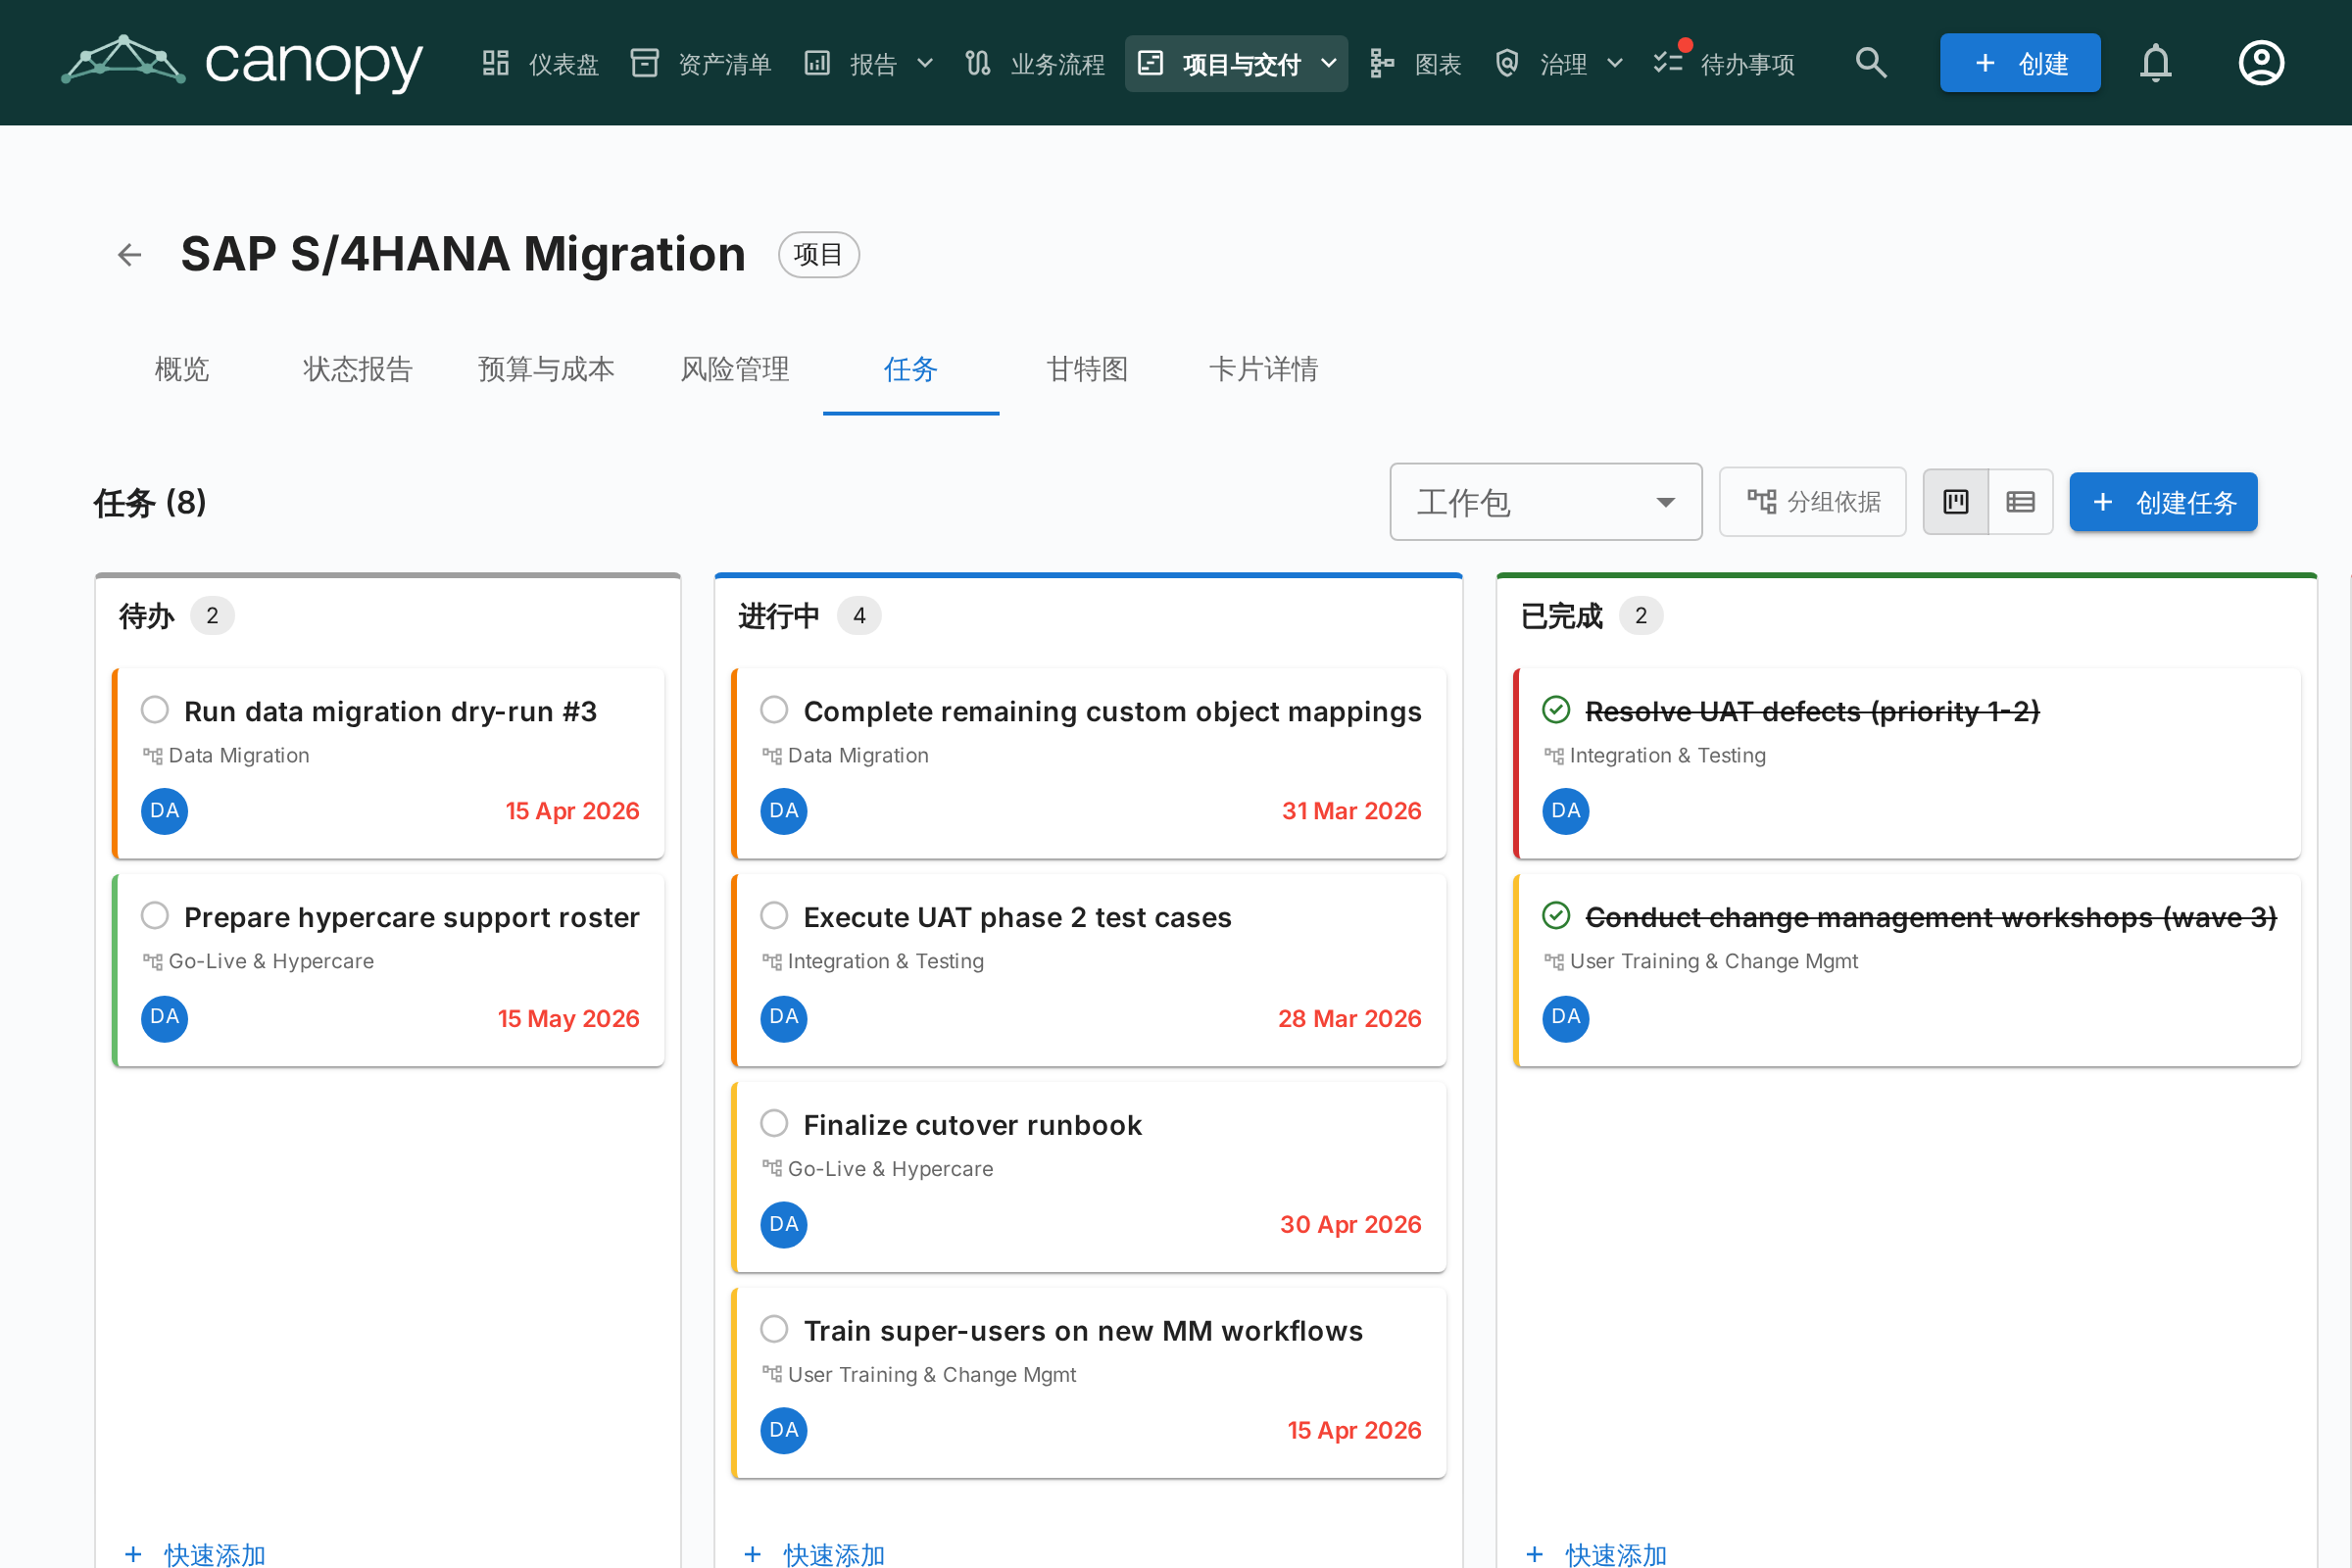Uncheck Resolve UAT defects (priority 1-2)
The image size is (2352, 1568).
pos(1556,710)
